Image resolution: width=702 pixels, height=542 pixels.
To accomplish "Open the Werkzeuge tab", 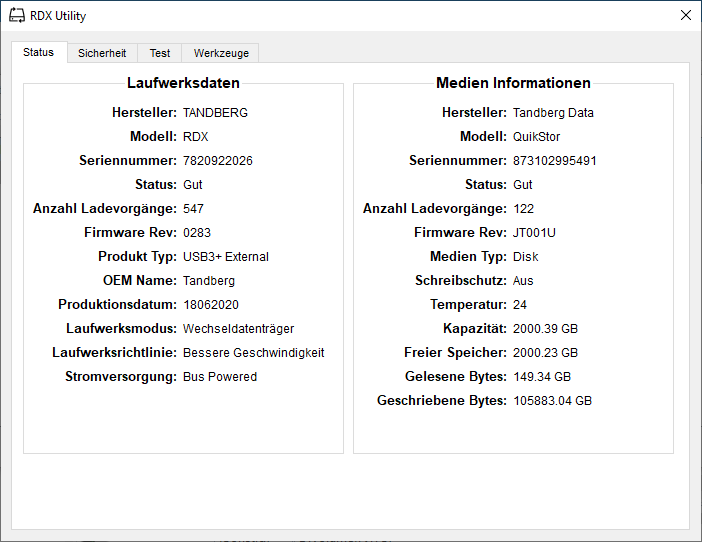I will pos(221,53).
